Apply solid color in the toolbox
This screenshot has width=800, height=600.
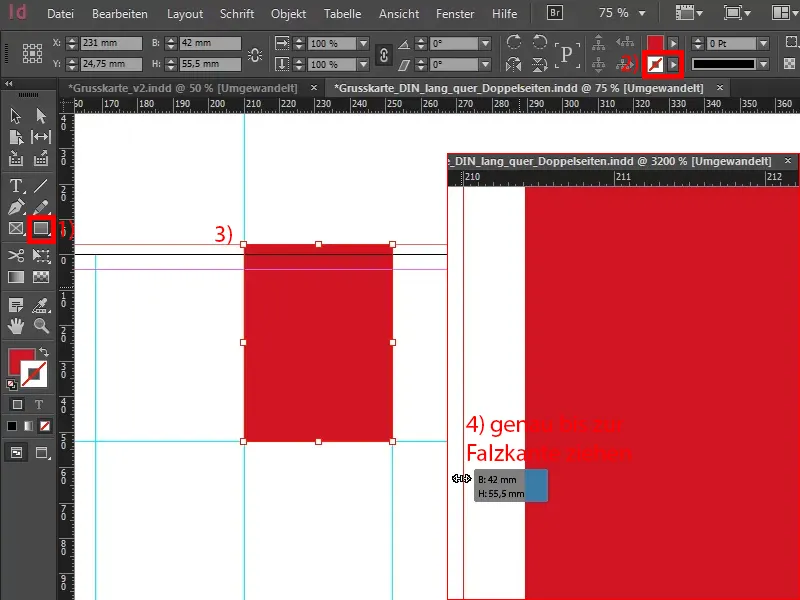tap(12, 426)
